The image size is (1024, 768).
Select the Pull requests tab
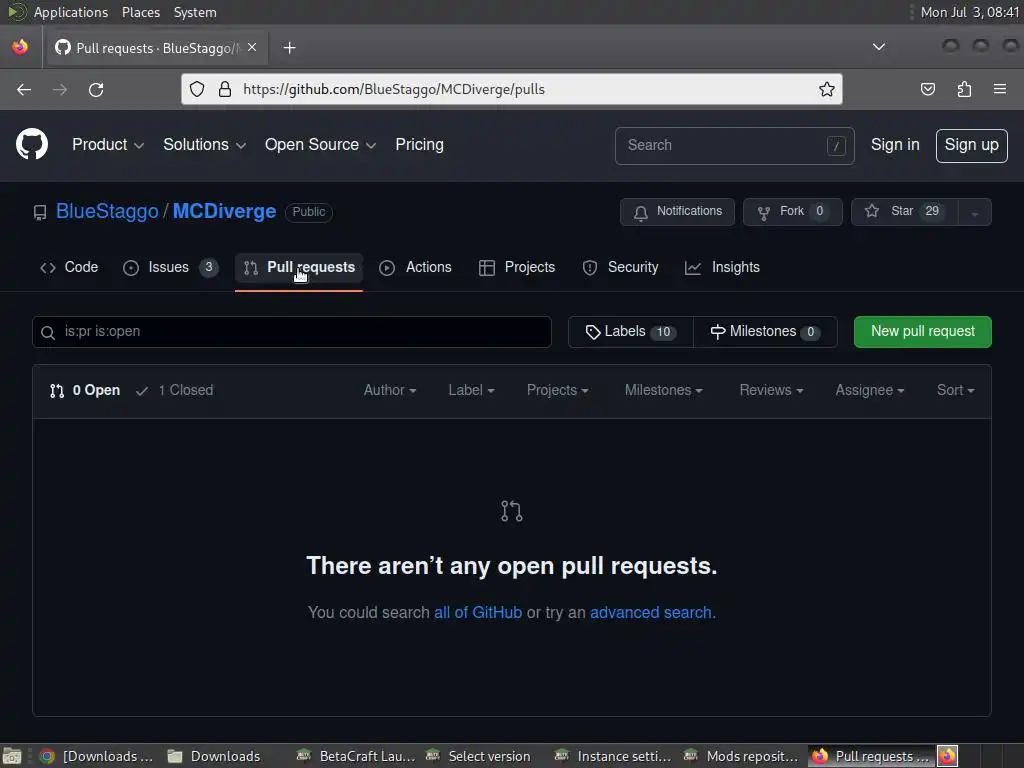299,267
